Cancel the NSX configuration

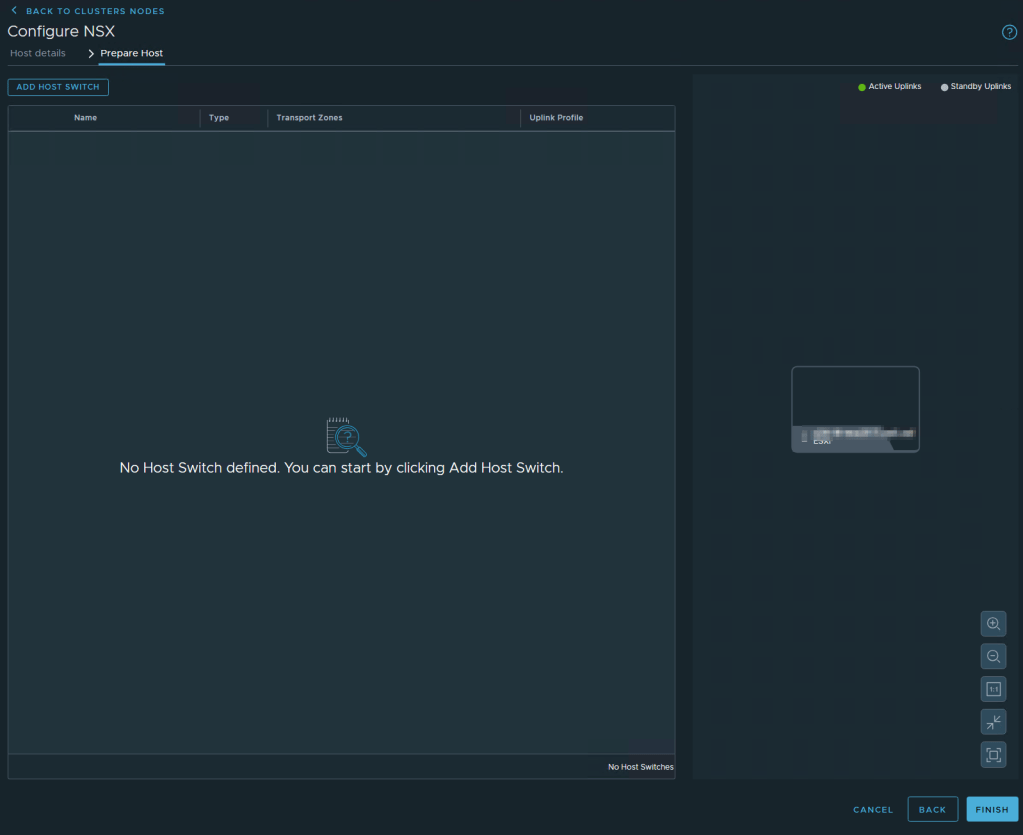873,809
